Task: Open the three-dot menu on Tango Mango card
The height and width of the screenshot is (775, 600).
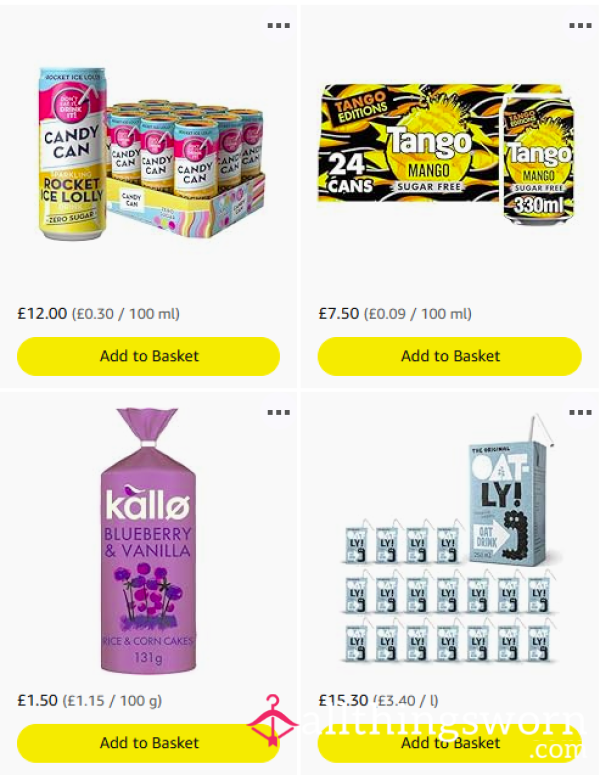Action: (x=580, y=25)
